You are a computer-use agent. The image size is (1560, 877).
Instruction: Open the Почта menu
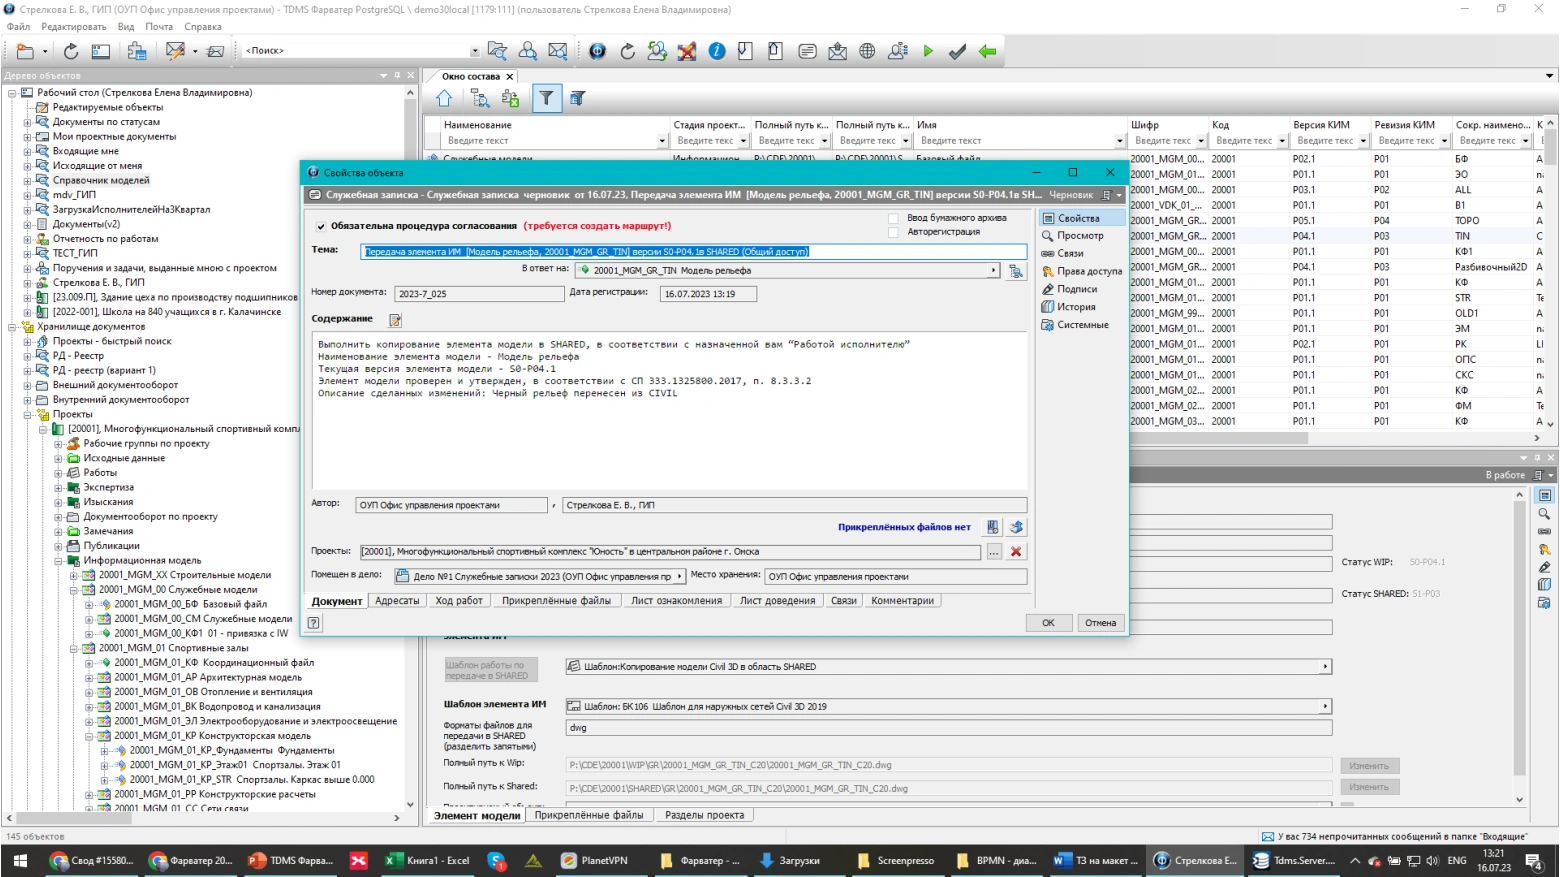coord(159,27)
